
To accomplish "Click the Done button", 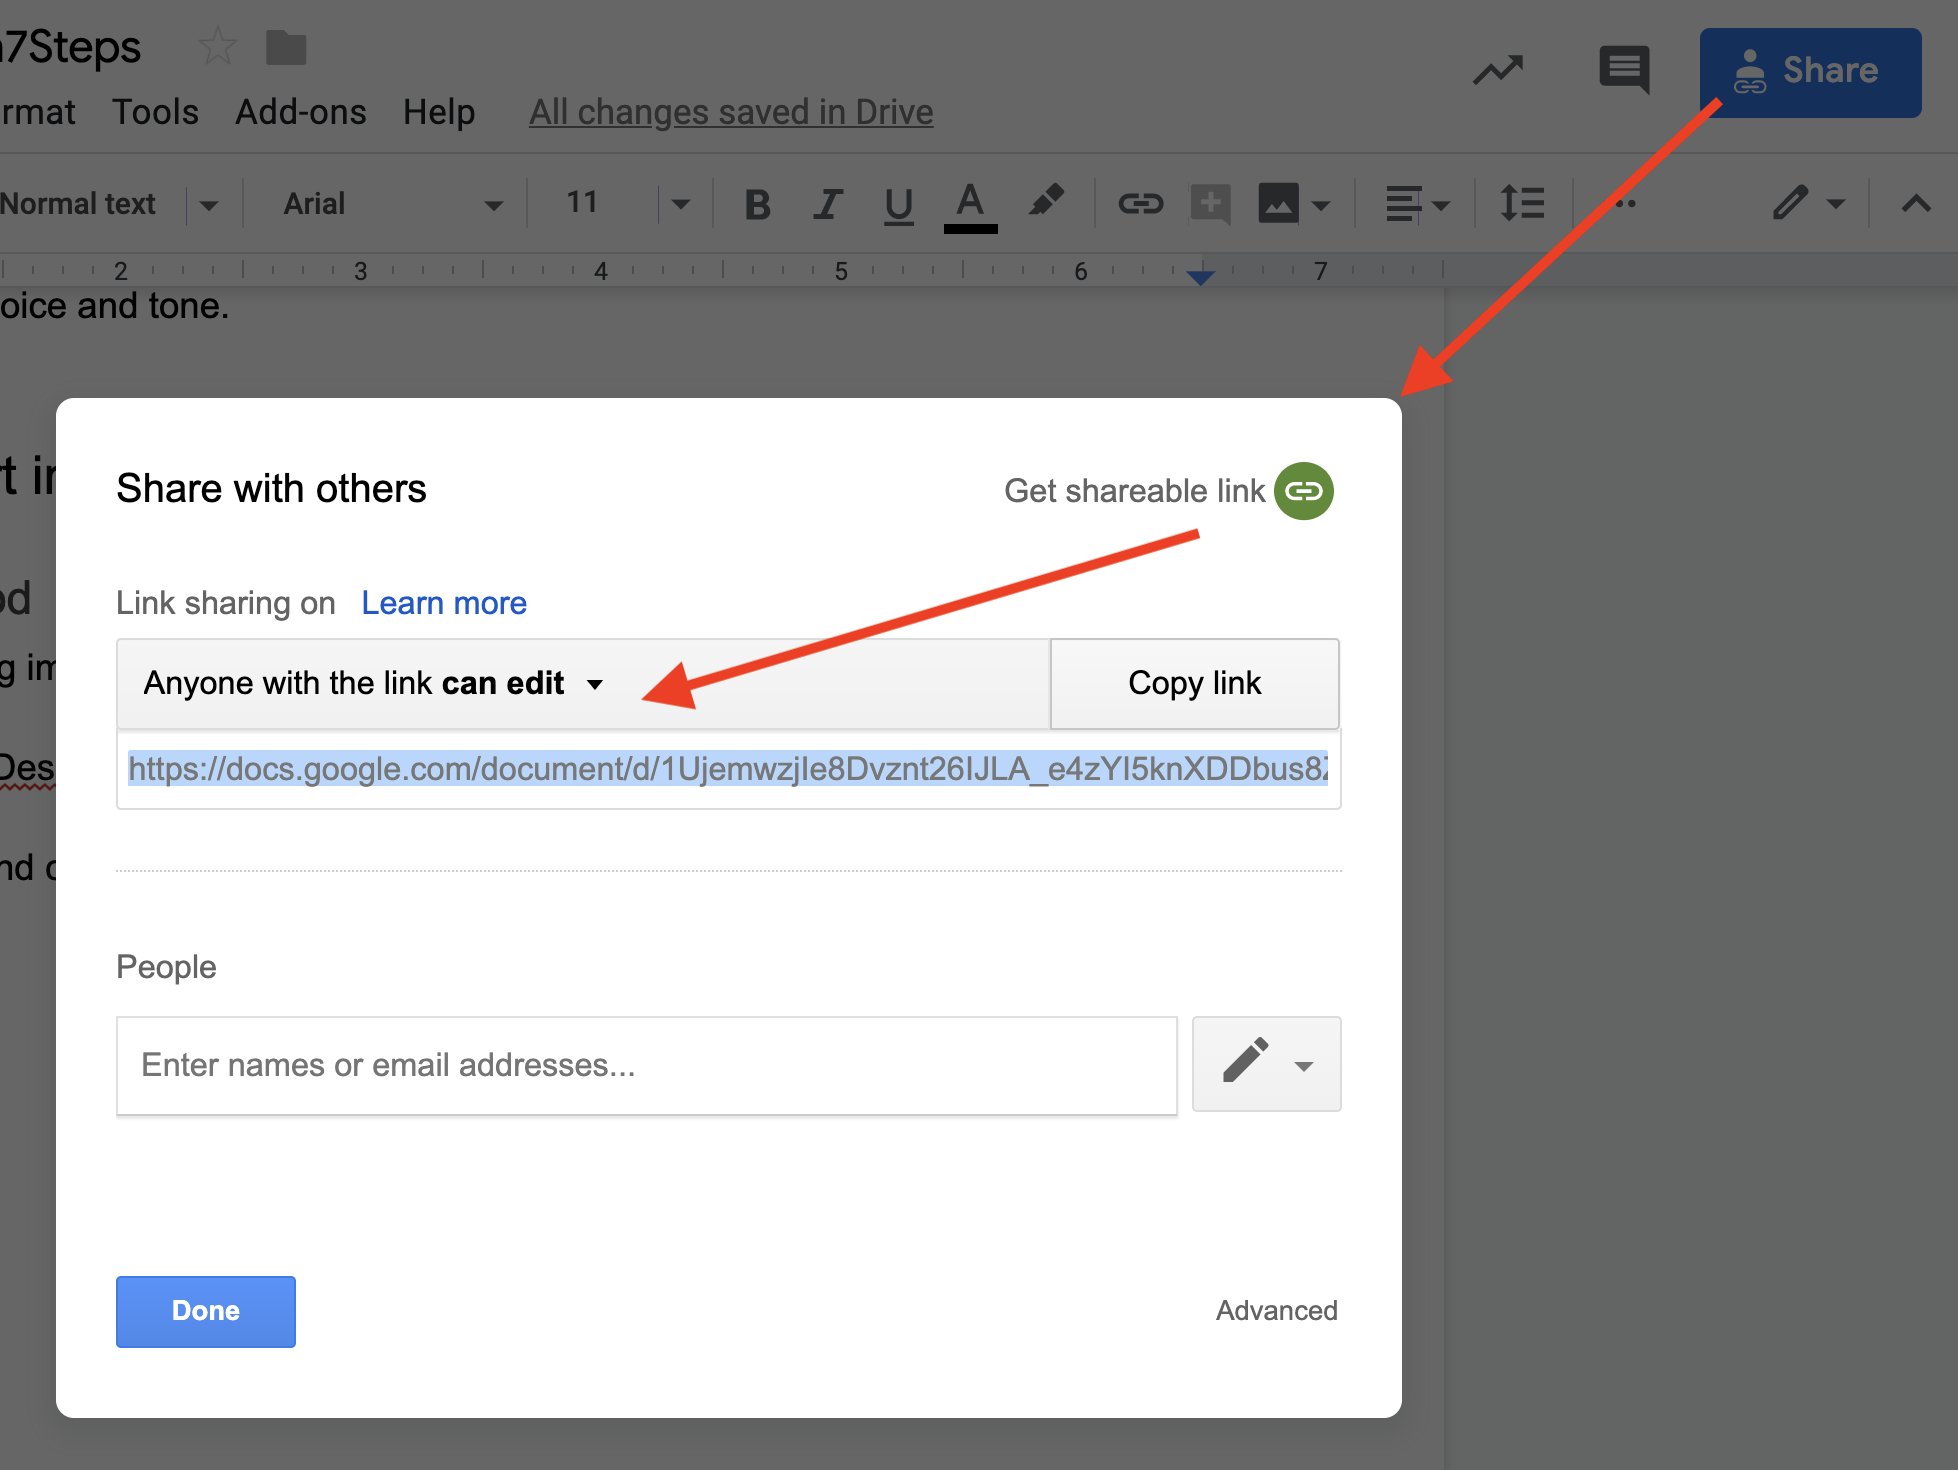I will point(206,1312).
